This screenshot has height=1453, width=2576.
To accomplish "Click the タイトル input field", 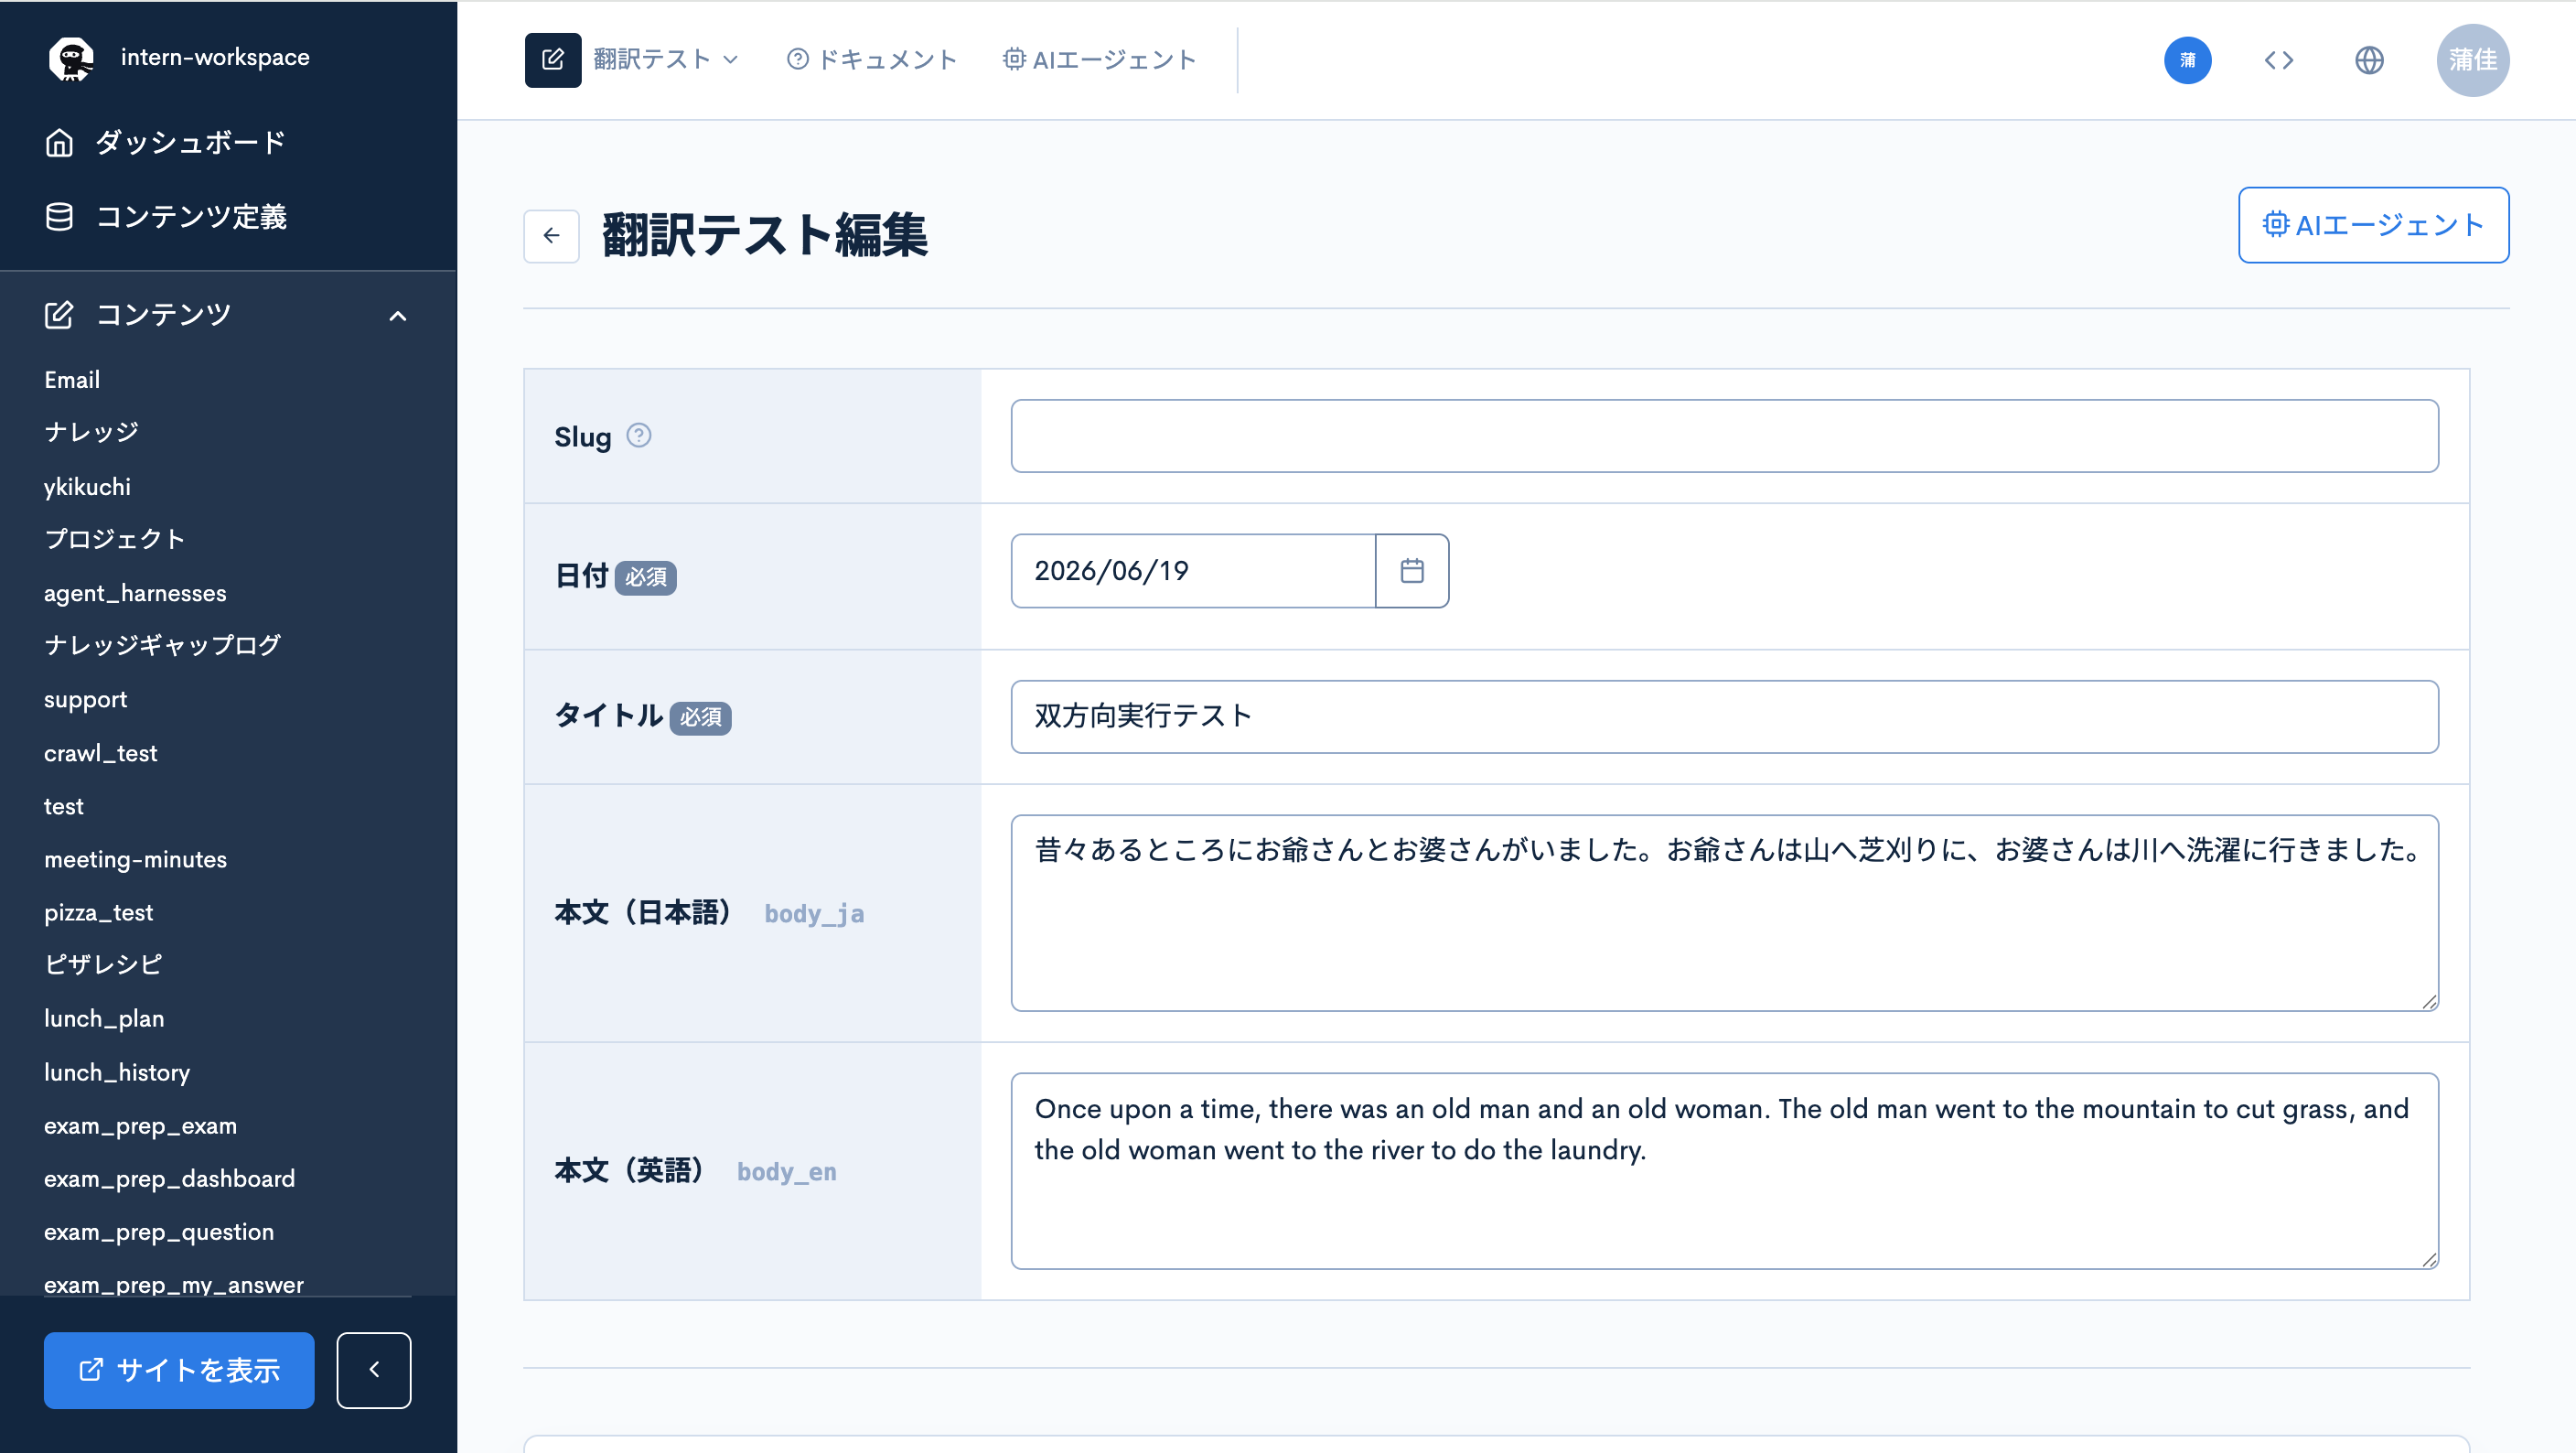I will (x=1724, y=717).
